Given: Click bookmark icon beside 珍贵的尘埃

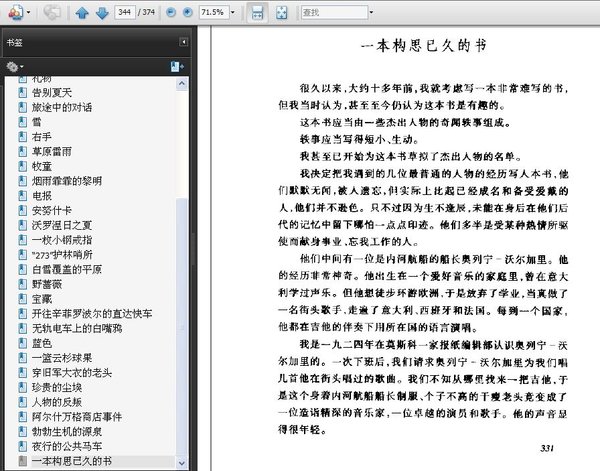Looking at the screenshot, I should (23, 388).
